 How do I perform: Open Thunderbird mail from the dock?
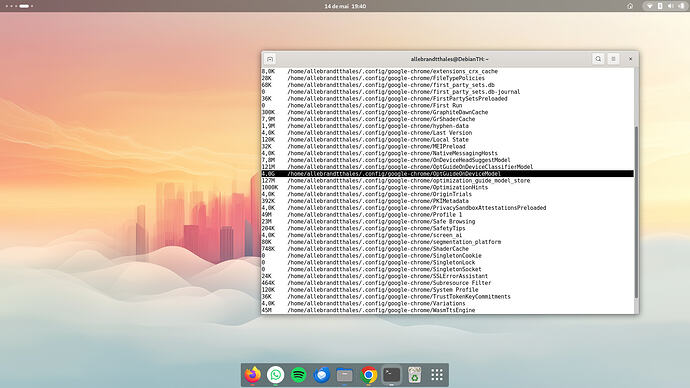(x=322, y=375)
